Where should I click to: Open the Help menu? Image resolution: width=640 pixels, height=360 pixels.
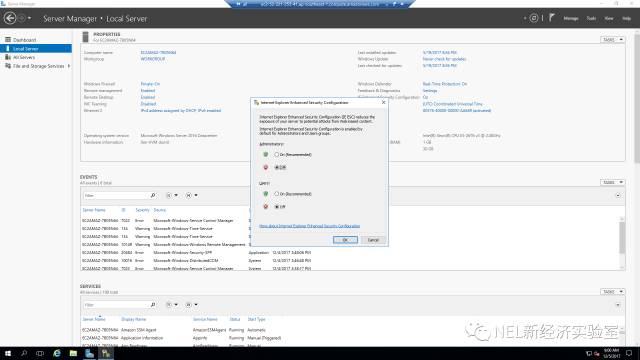(626, 18)
